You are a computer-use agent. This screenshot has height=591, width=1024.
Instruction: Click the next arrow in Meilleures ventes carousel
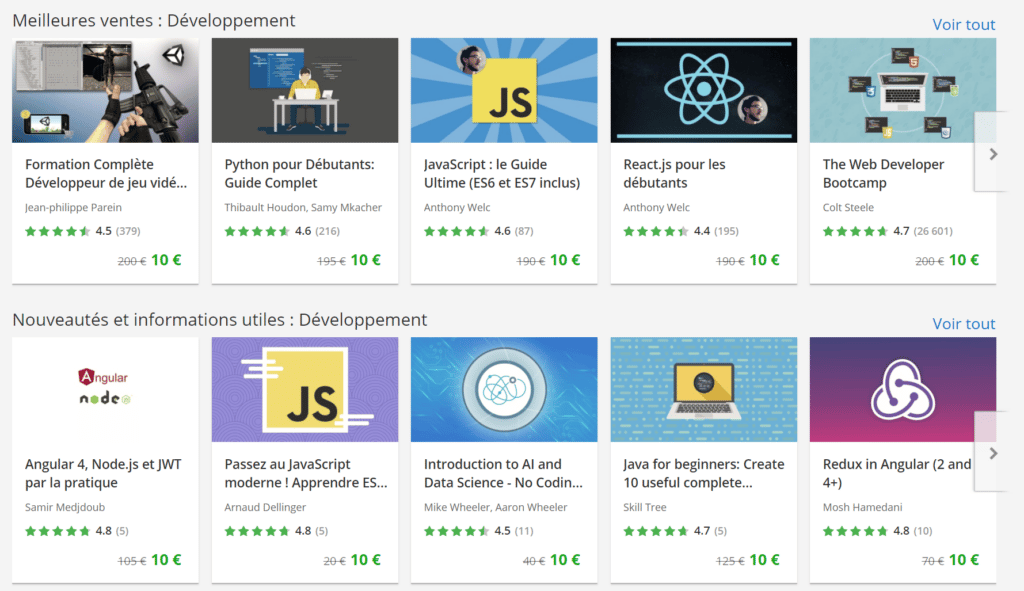(991, 155)
